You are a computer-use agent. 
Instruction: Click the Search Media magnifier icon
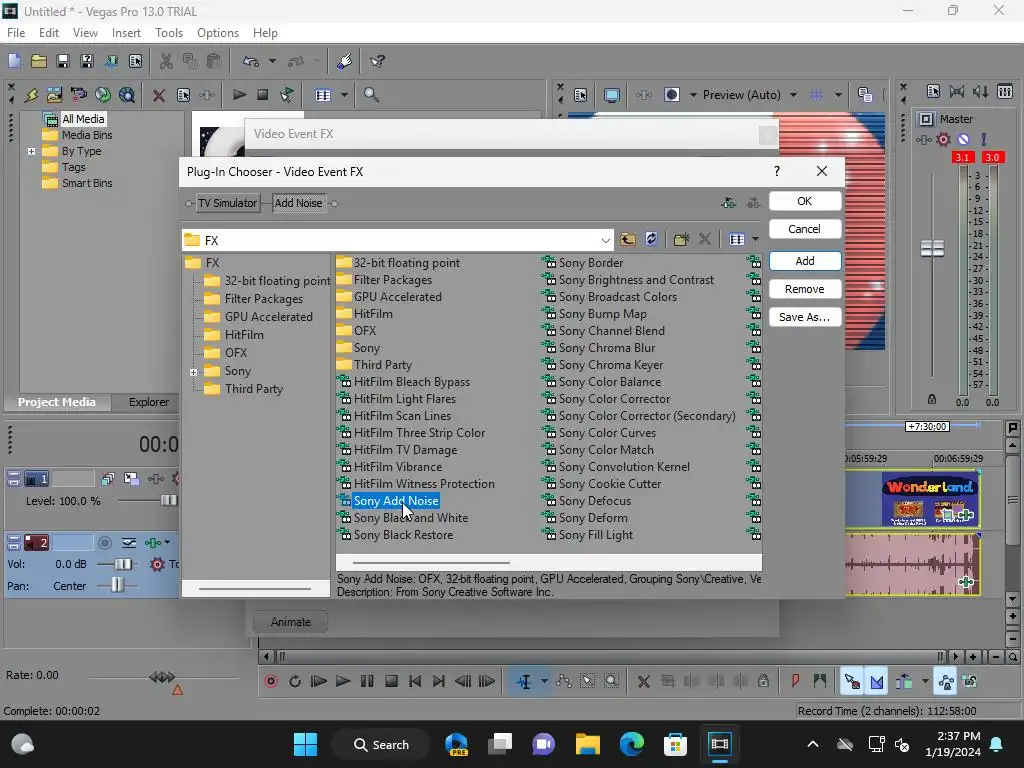[x=371, y=95]
